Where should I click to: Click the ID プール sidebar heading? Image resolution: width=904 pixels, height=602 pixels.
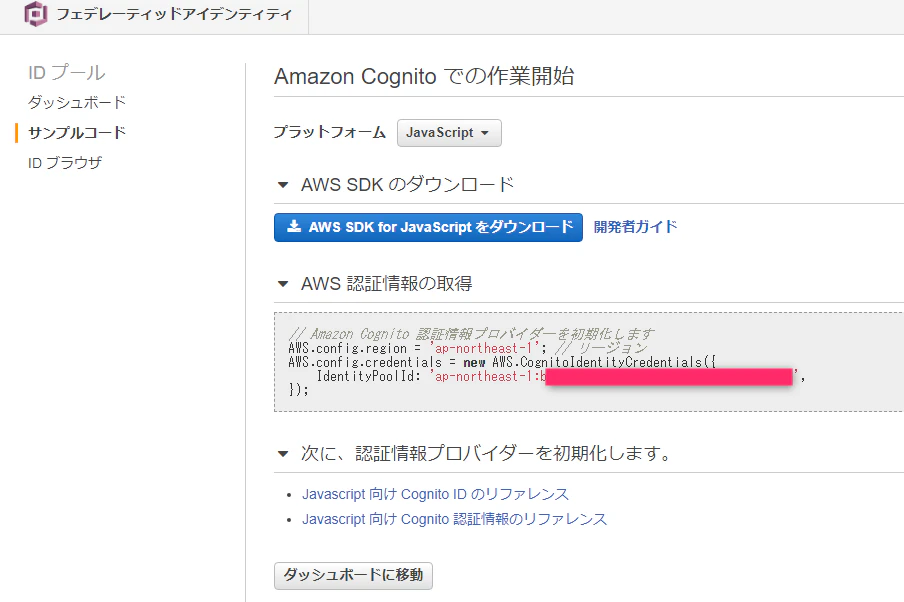click(x=67, y=73)
